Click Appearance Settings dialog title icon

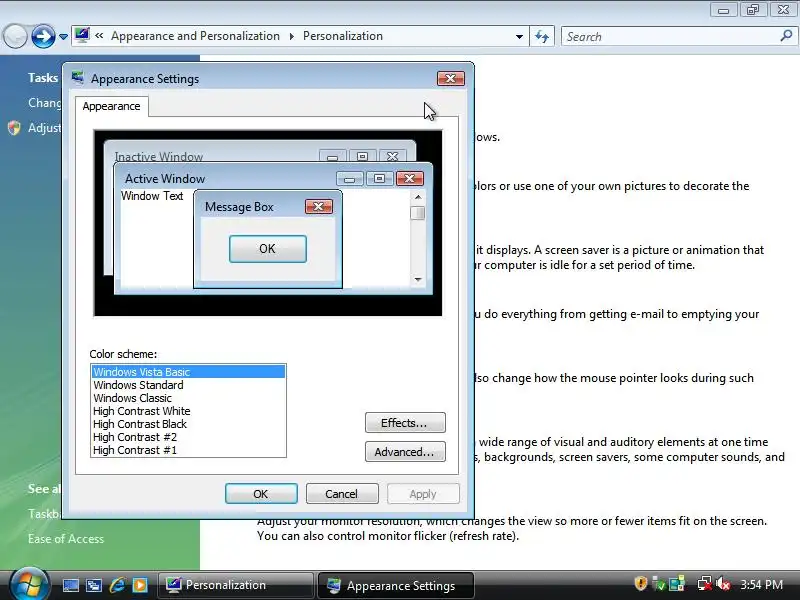click(x=78, y=78)
